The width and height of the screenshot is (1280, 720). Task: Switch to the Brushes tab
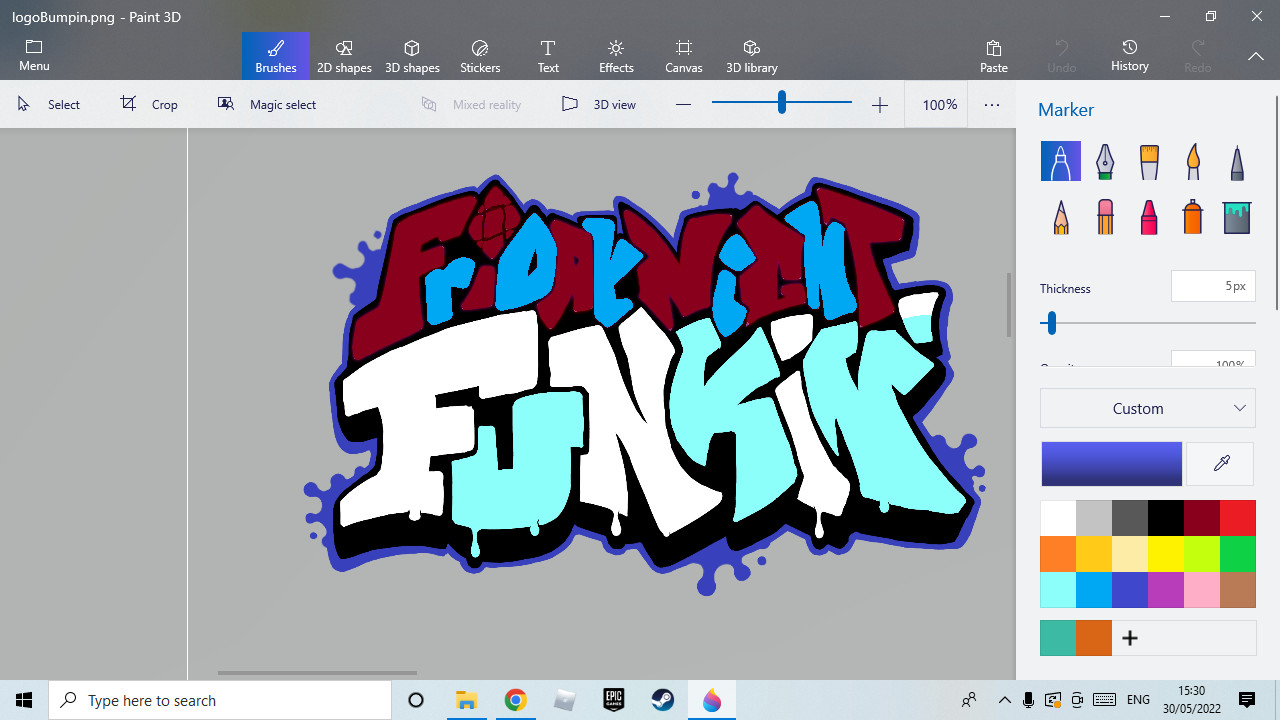(276, 56)
